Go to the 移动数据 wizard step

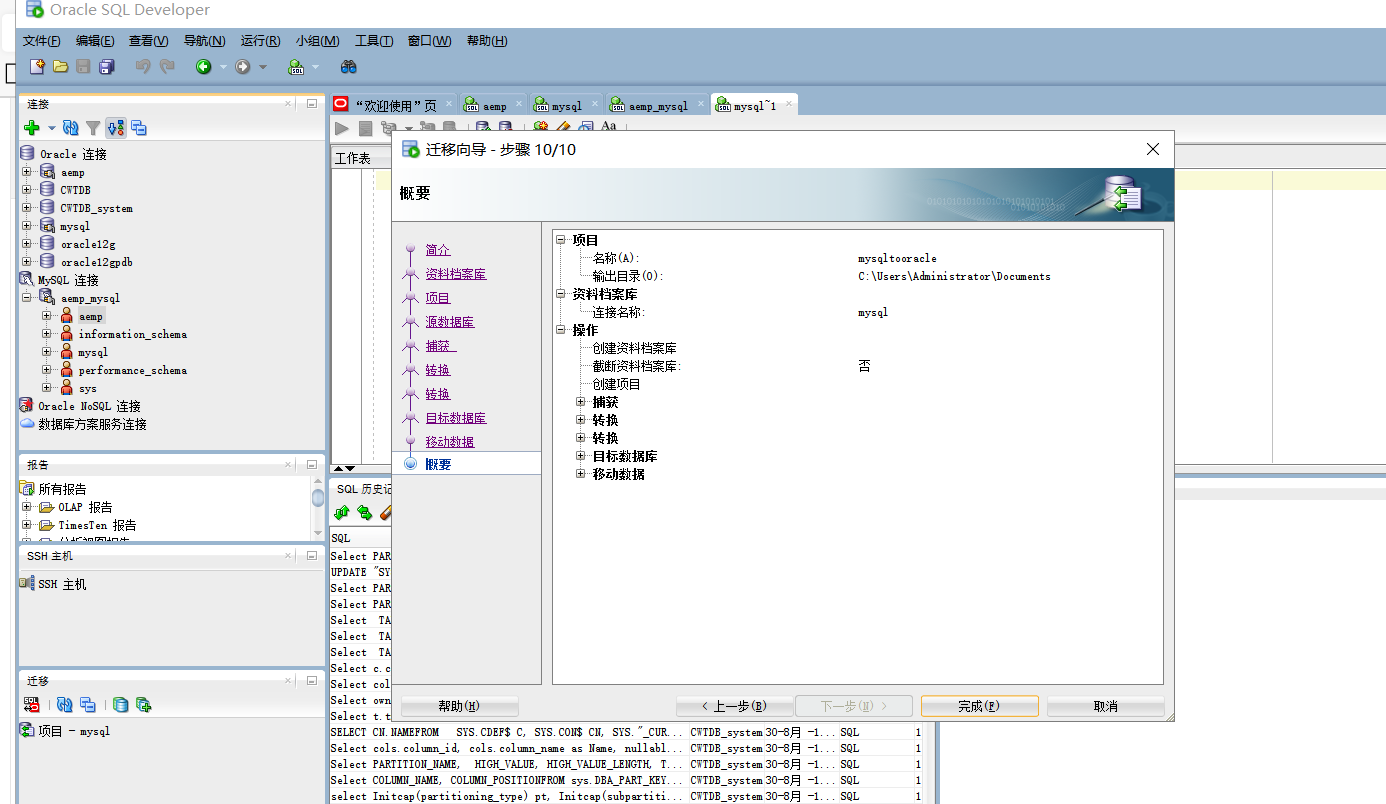pos(450,442)
